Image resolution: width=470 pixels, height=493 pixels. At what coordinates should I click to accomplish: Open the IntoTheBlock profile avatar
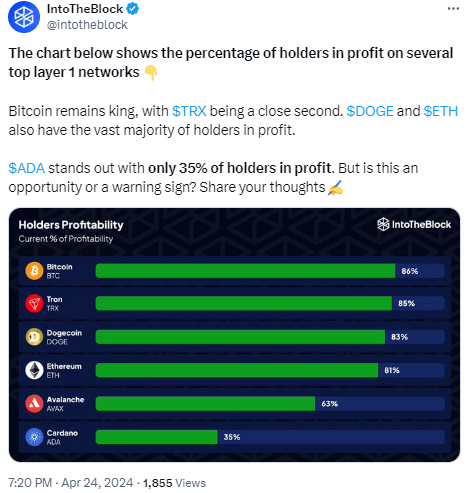(24, 17)
